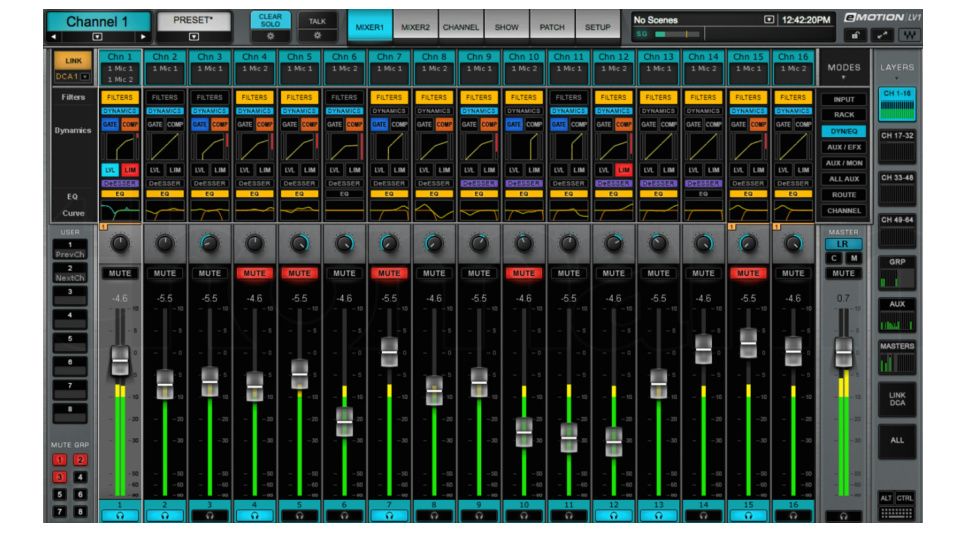Open Chn 1 dynamics curve graph
Image resolution: width=967 pixels, height=533 pixels.
(120, 148)
